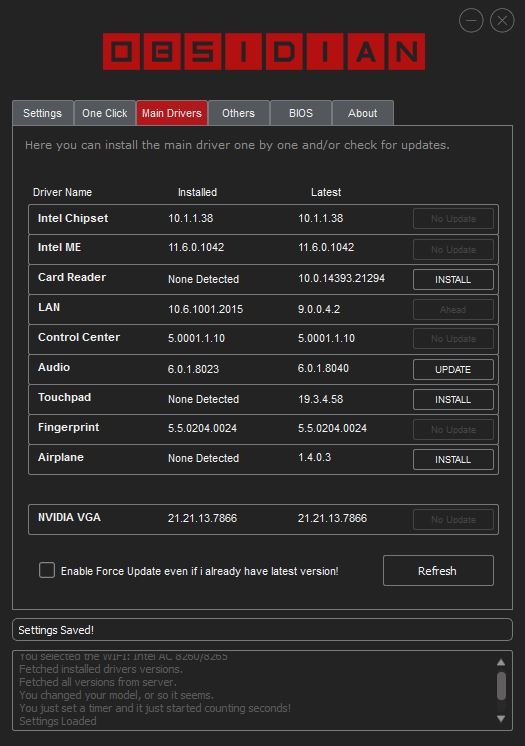Install the Airplane driver
Screen dimensions: 525x746
(453, 459)
